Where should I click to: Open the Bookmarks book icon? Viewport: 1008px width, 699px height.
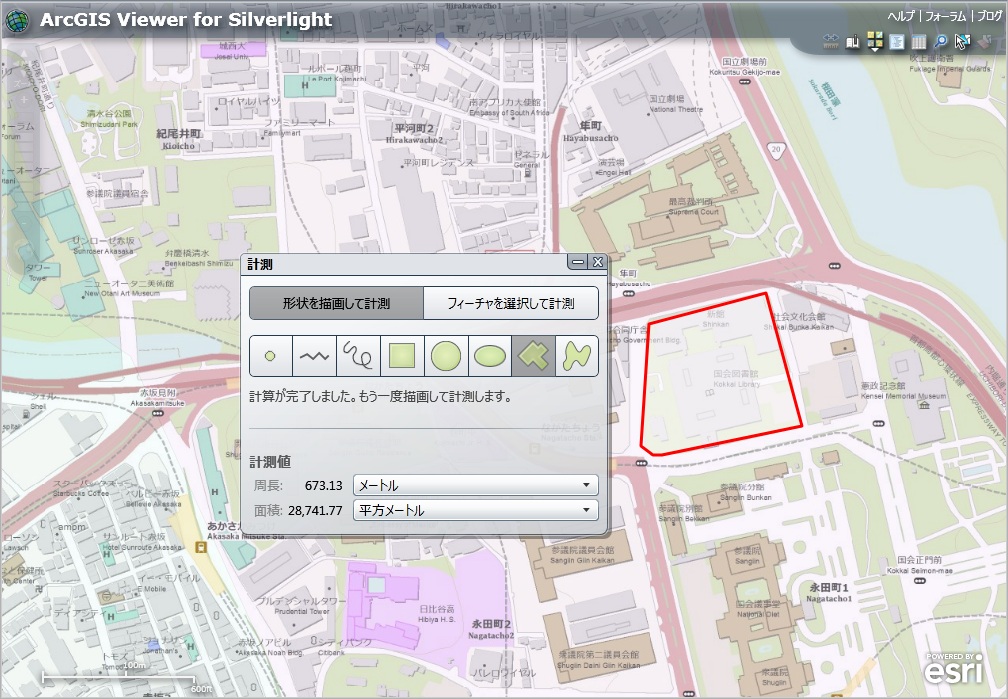tap(852, 42)
